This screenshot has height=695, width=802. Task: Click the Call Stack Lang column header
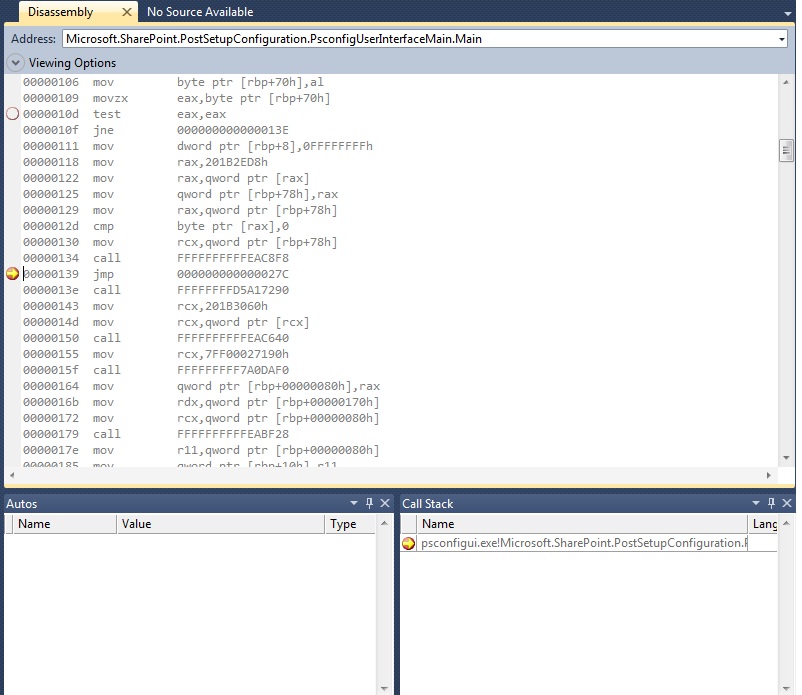[763, 524]
